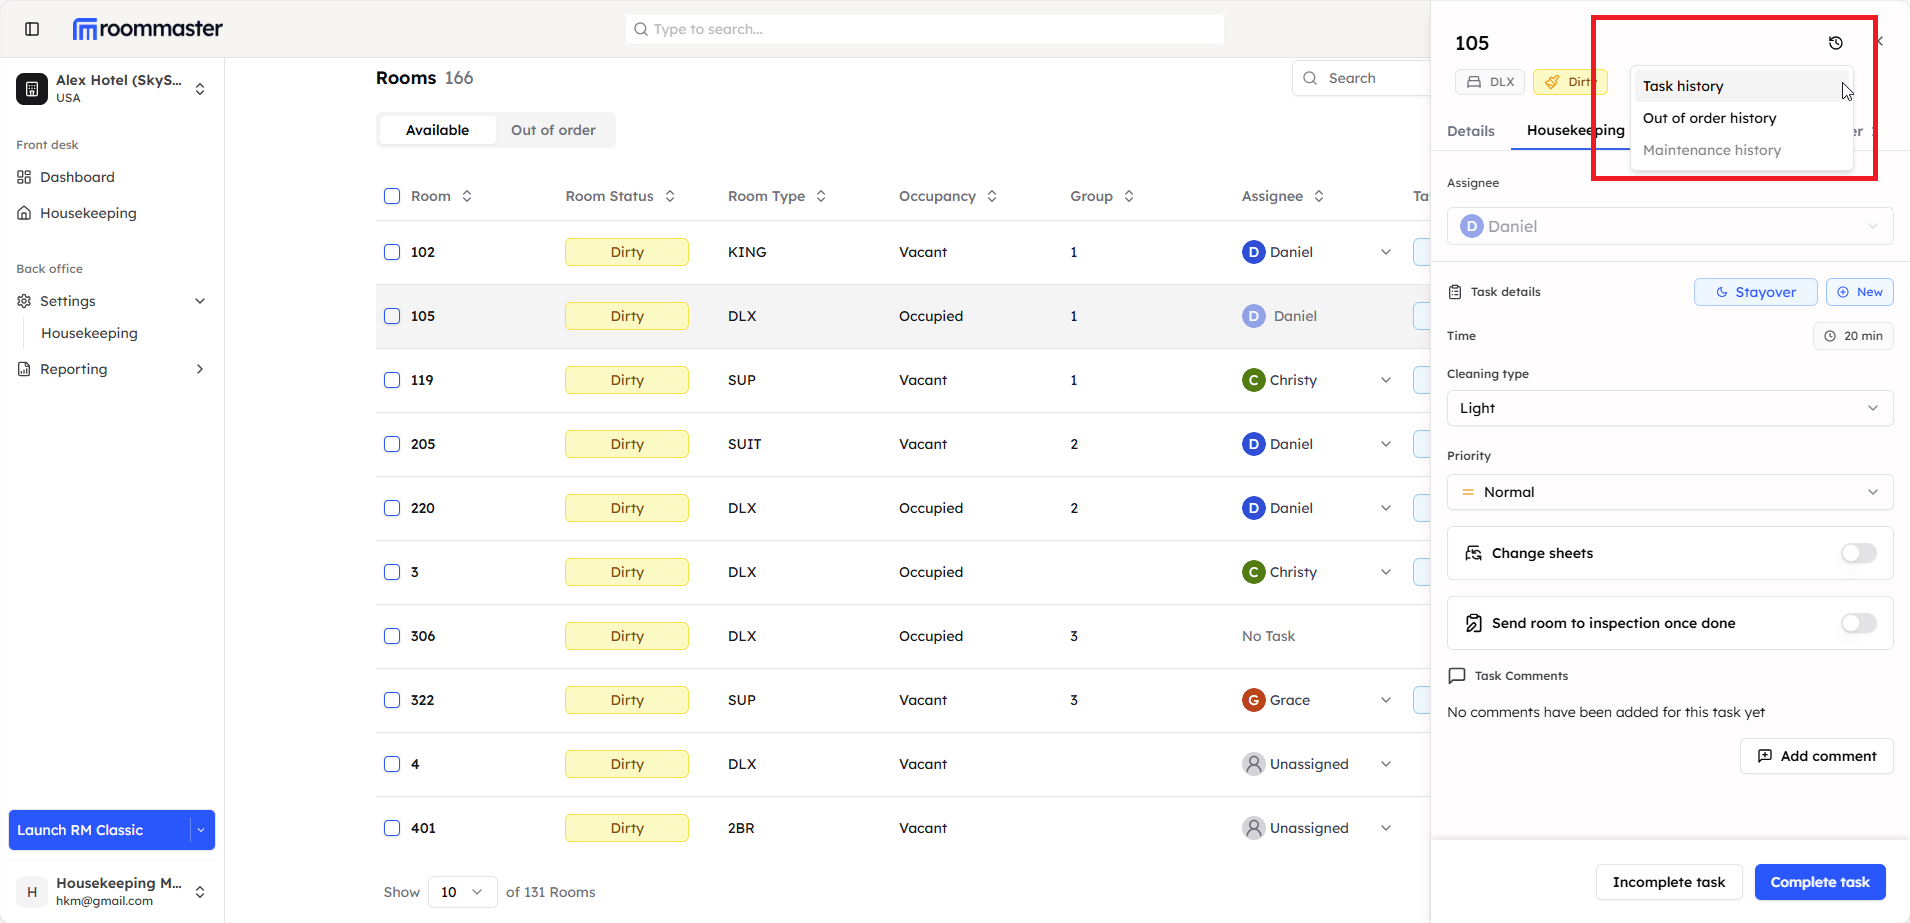Open the Cleaning type dropdown
Image resolution: width=1910 pixels, height=923 pixels.
coord(1669,408)
